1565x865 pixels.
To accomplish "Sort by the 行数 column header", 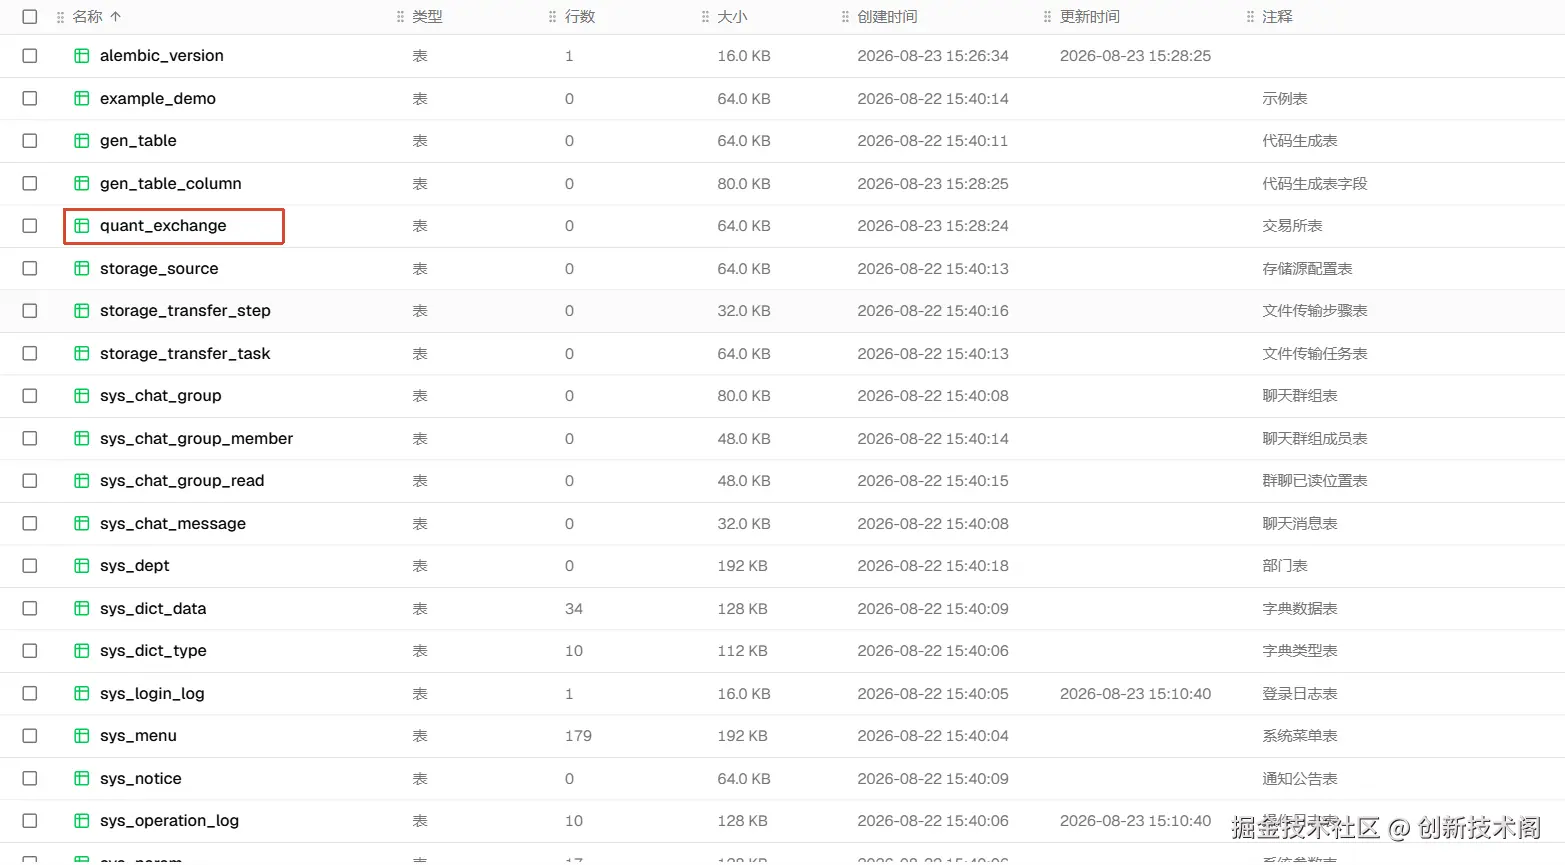I will [580, 17].
